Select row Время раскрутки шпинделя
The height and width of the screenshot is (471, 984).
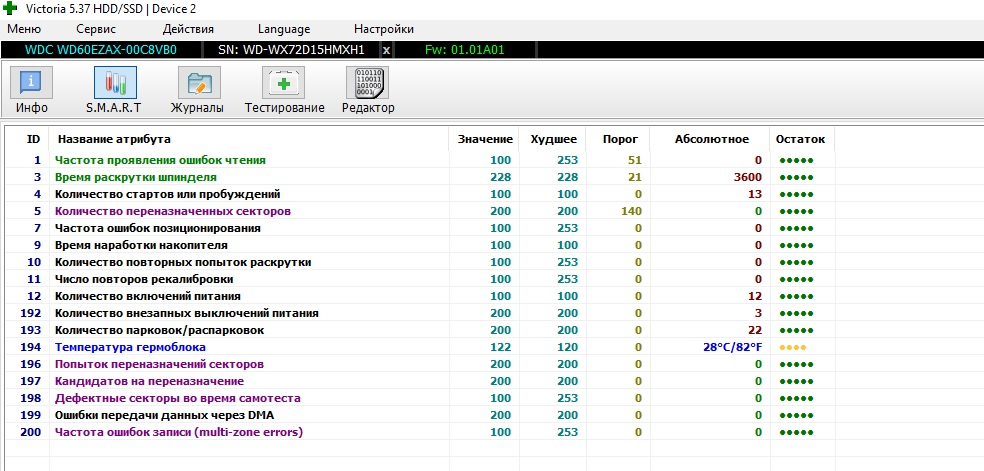[x=419, y=177]
